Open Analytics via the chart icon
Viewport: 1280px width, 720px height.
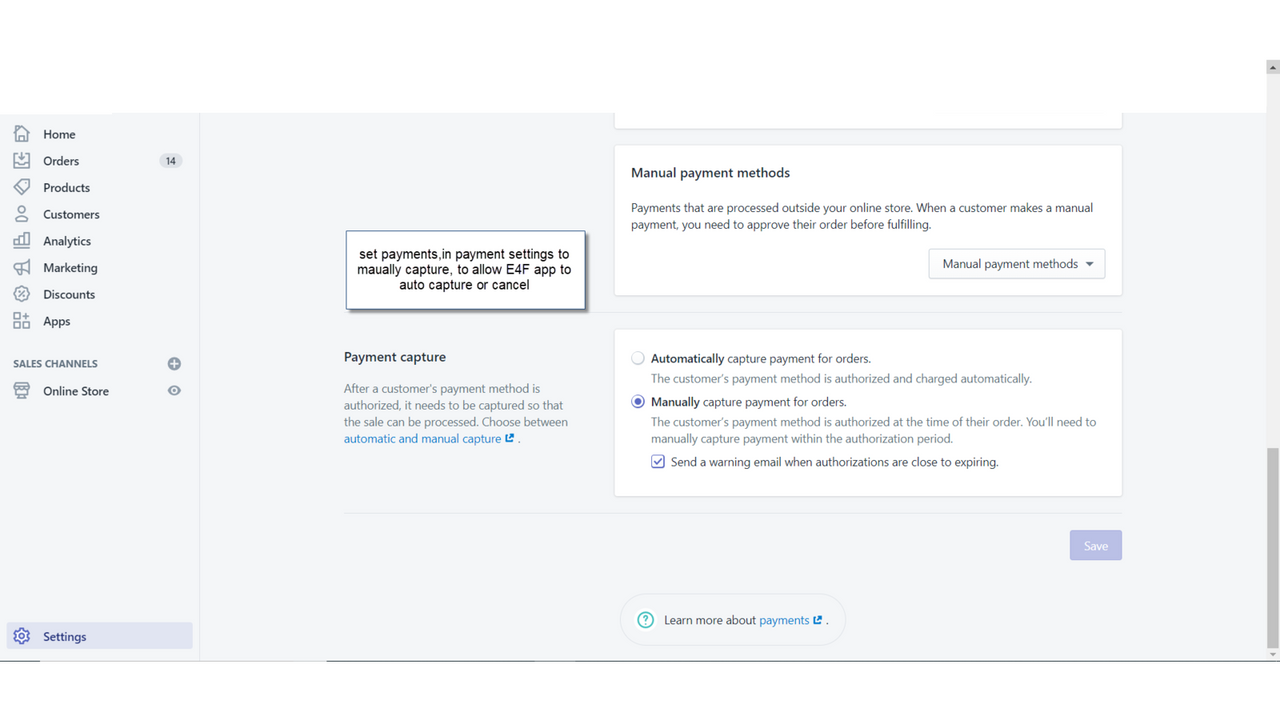pyautogui.click(x=22, y=240)
